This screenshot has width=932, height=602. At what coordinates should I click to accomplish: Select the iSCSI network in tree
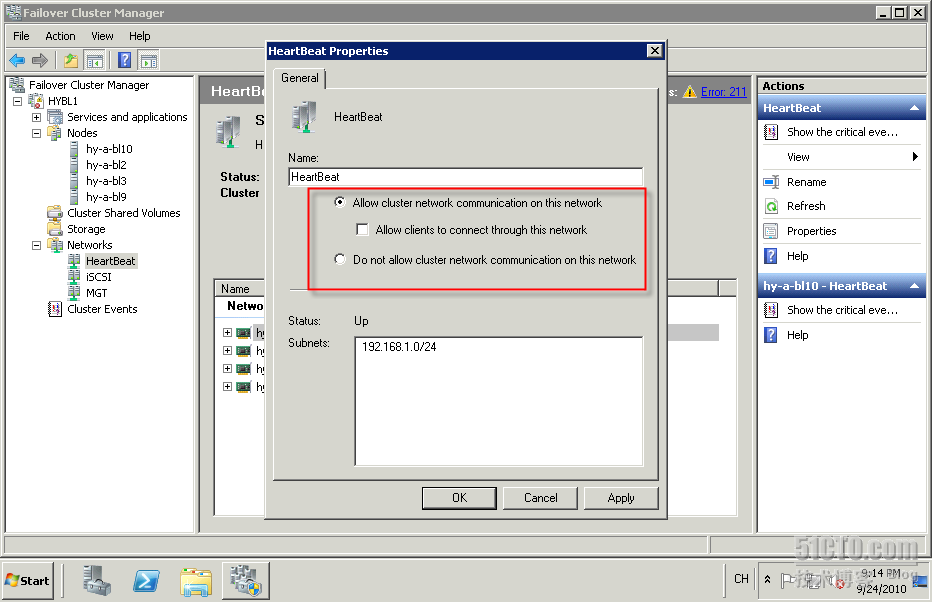click(x=98, y=277)
